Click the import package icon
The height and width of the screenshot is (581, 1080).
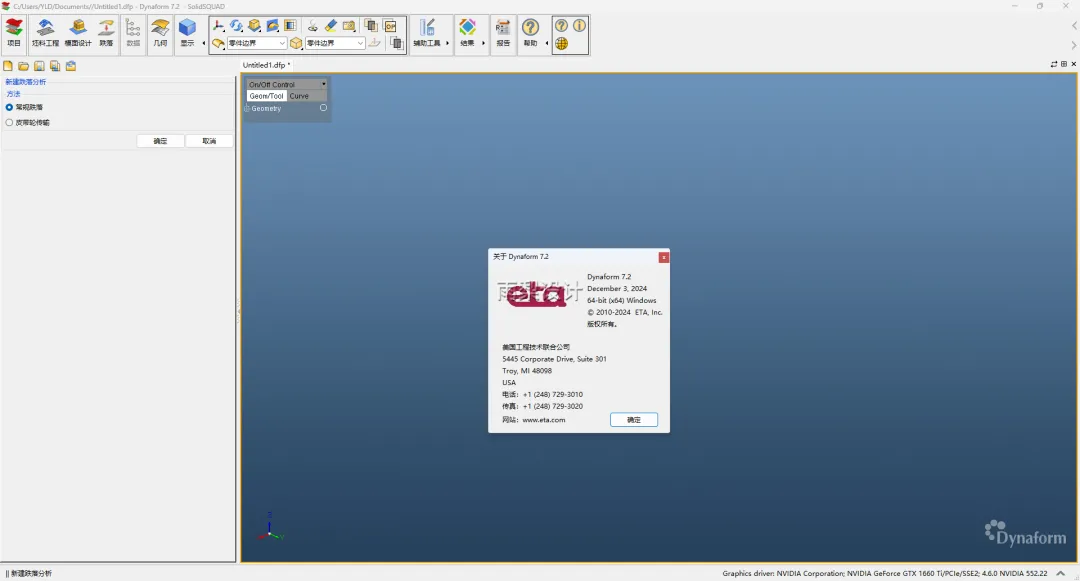[x=71, y=66]
